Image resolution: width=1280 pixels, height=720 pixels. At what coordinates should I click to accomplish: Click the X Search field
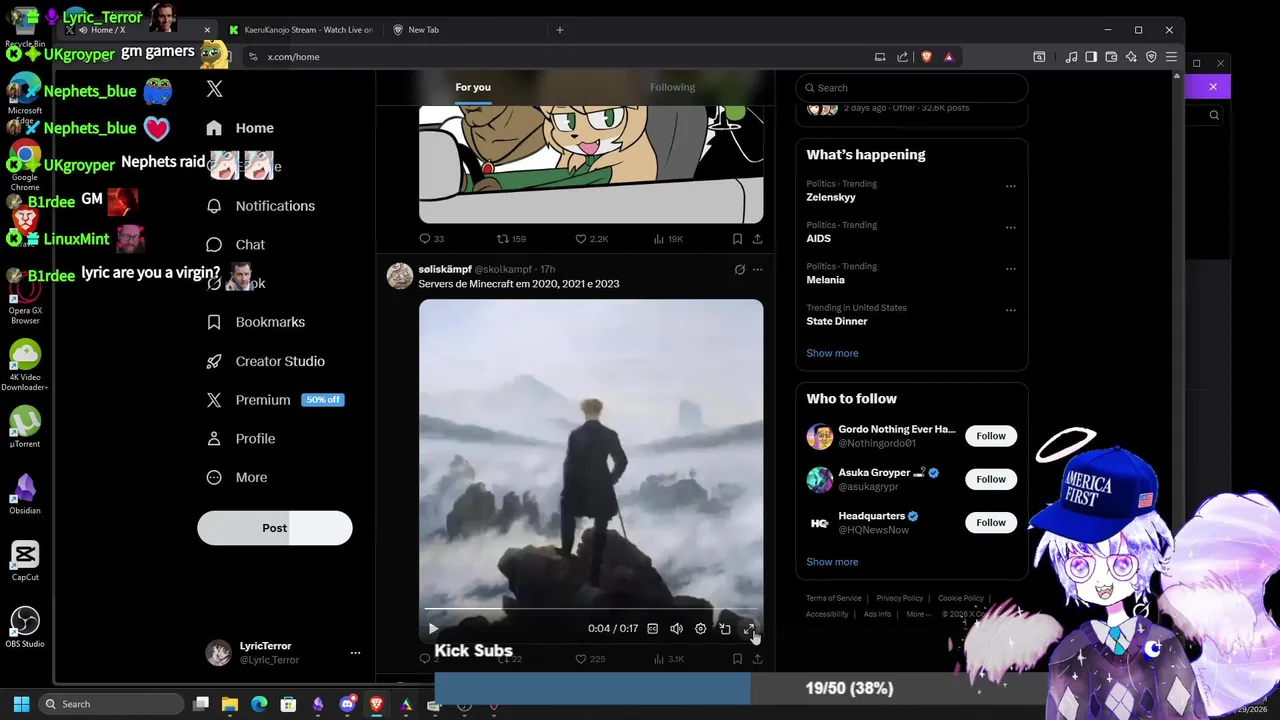[912, 88]
